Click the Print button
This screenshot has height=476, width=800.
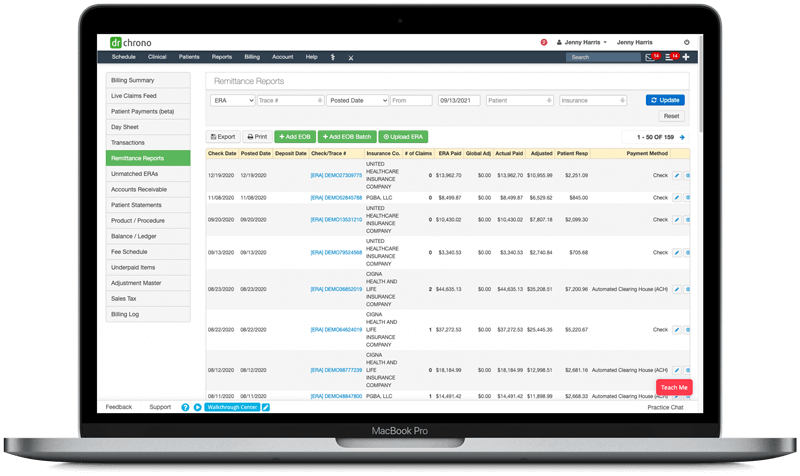257,137
